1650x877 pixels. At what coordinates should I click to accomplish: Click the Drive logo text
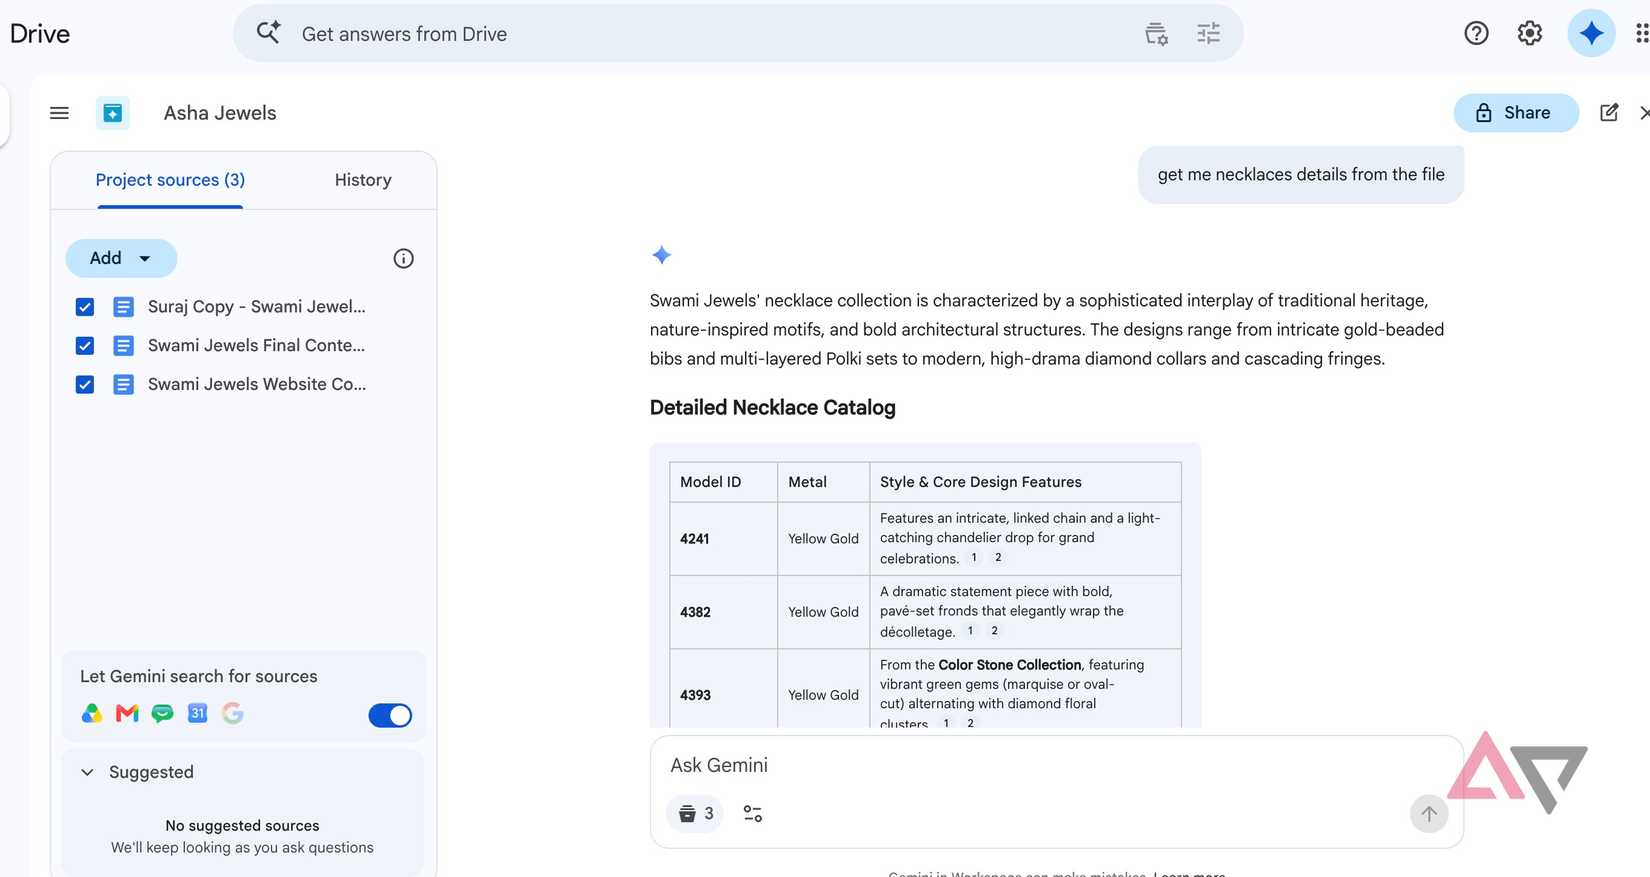point(40,34)
